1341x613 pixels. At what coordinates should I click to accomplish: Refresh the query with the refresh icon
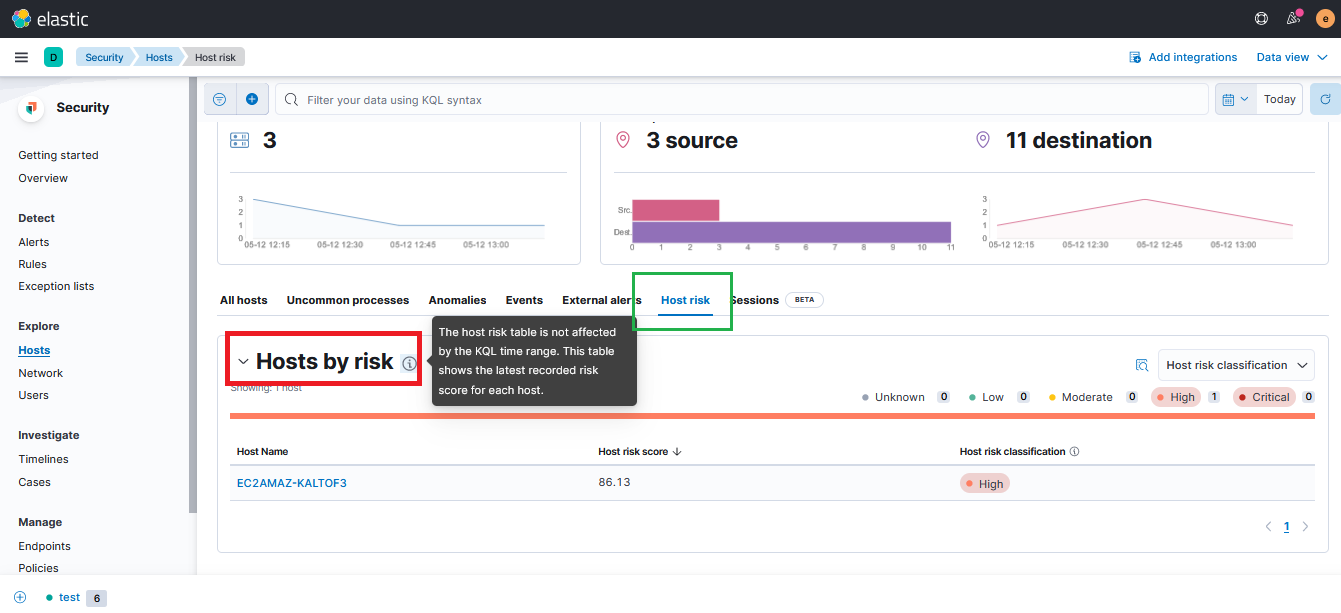tap(1325, 99)
